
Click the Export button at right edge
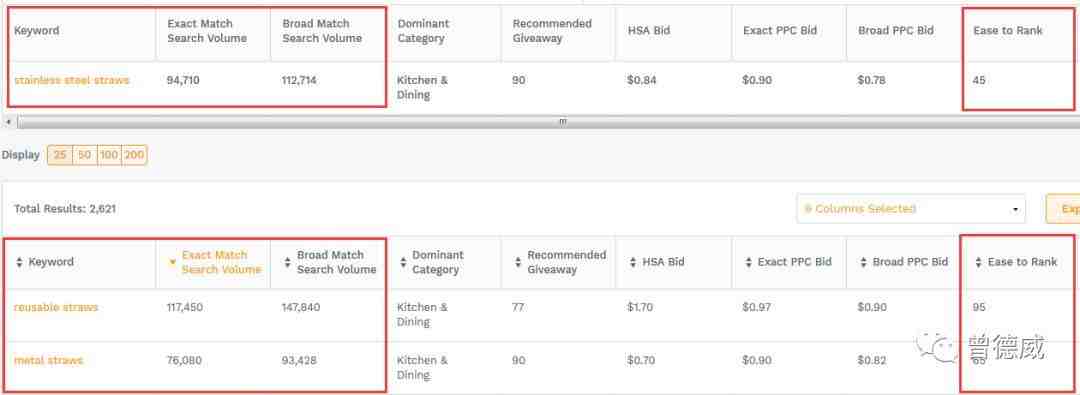pyautogui.click(x=1063, y=209)
